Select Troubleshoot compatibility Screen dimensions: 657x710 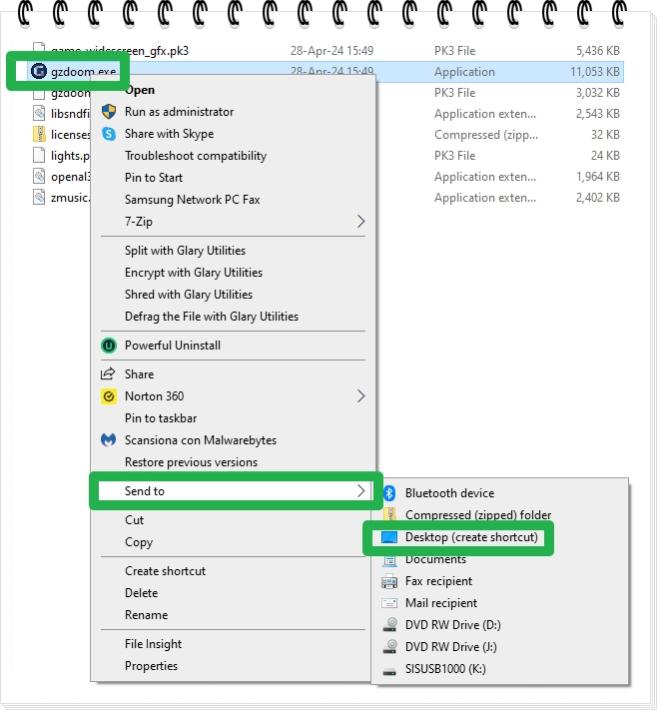pos(195,156)
